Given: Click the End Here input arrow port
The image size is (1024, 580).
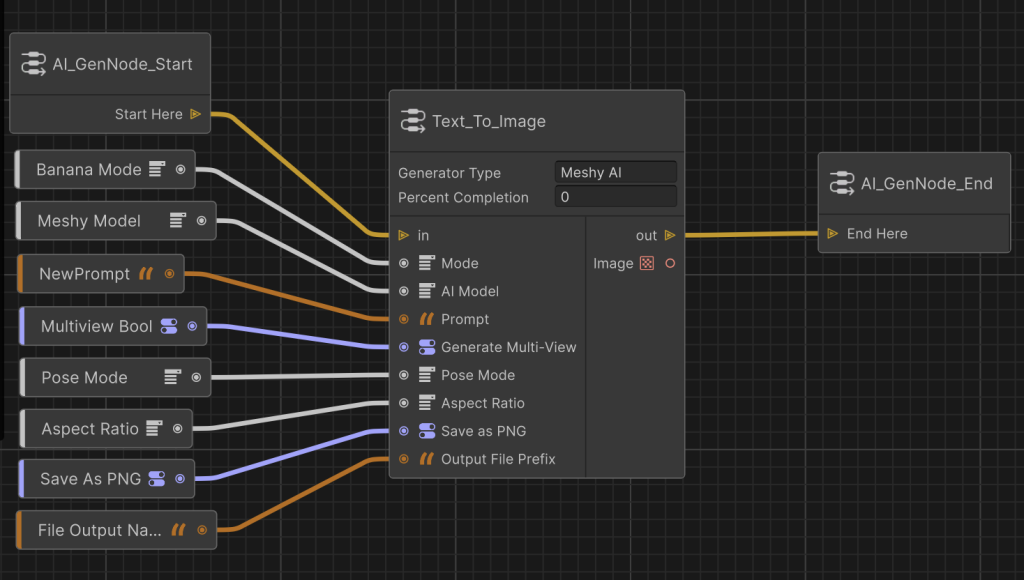Looking at the screenshot, I should tap(833, 234).
